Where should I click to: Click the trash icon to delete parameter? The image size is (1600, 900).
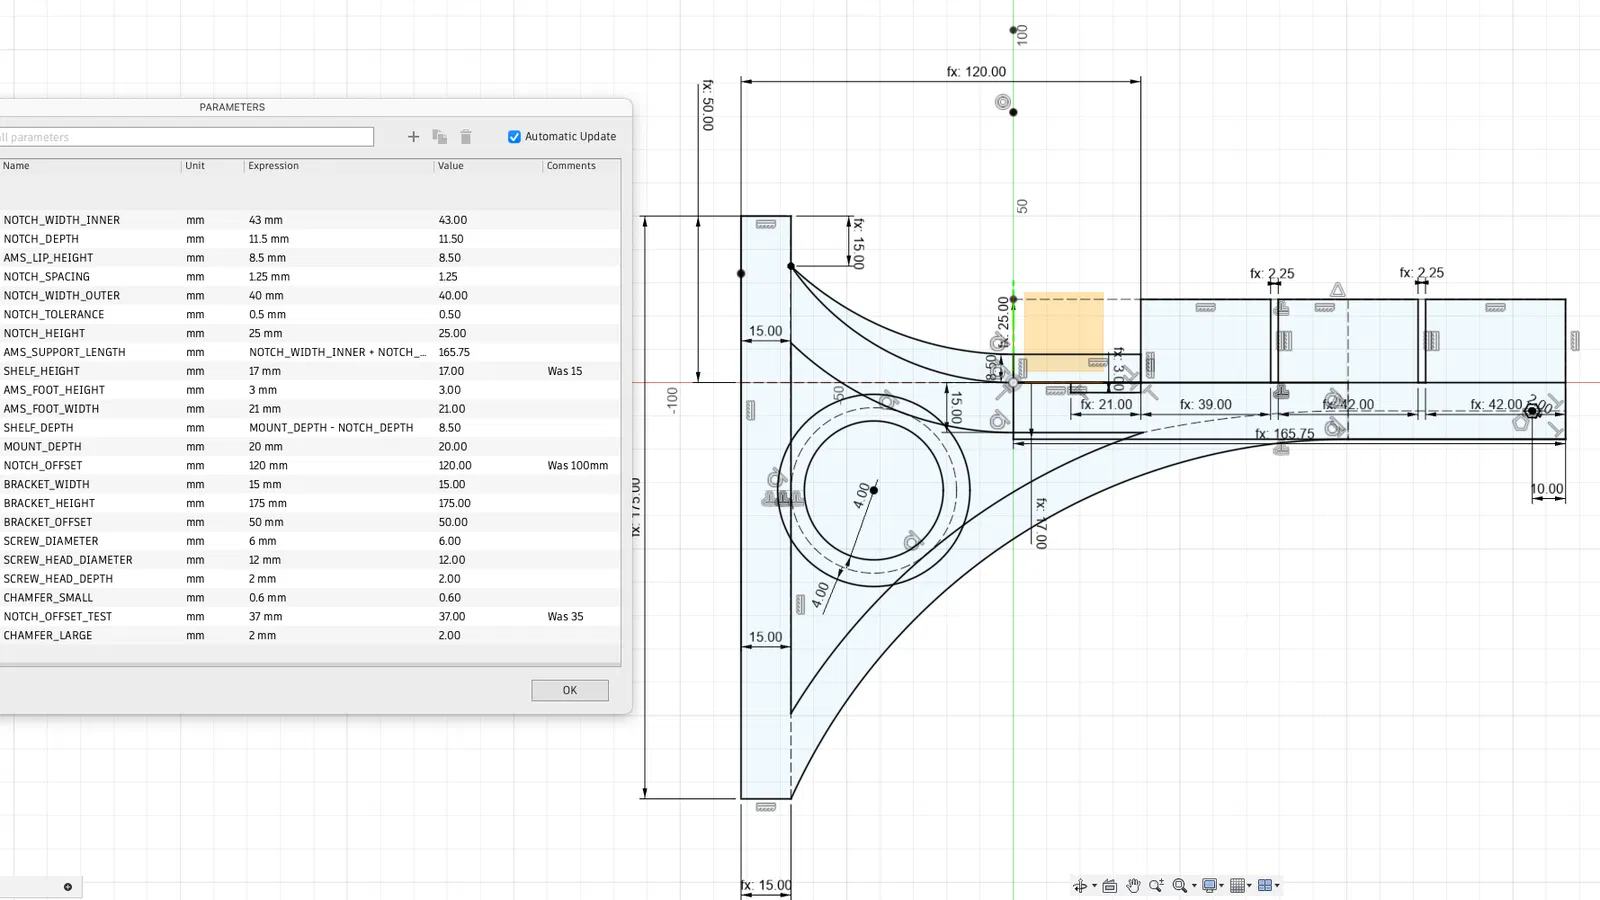click(466, 137)
